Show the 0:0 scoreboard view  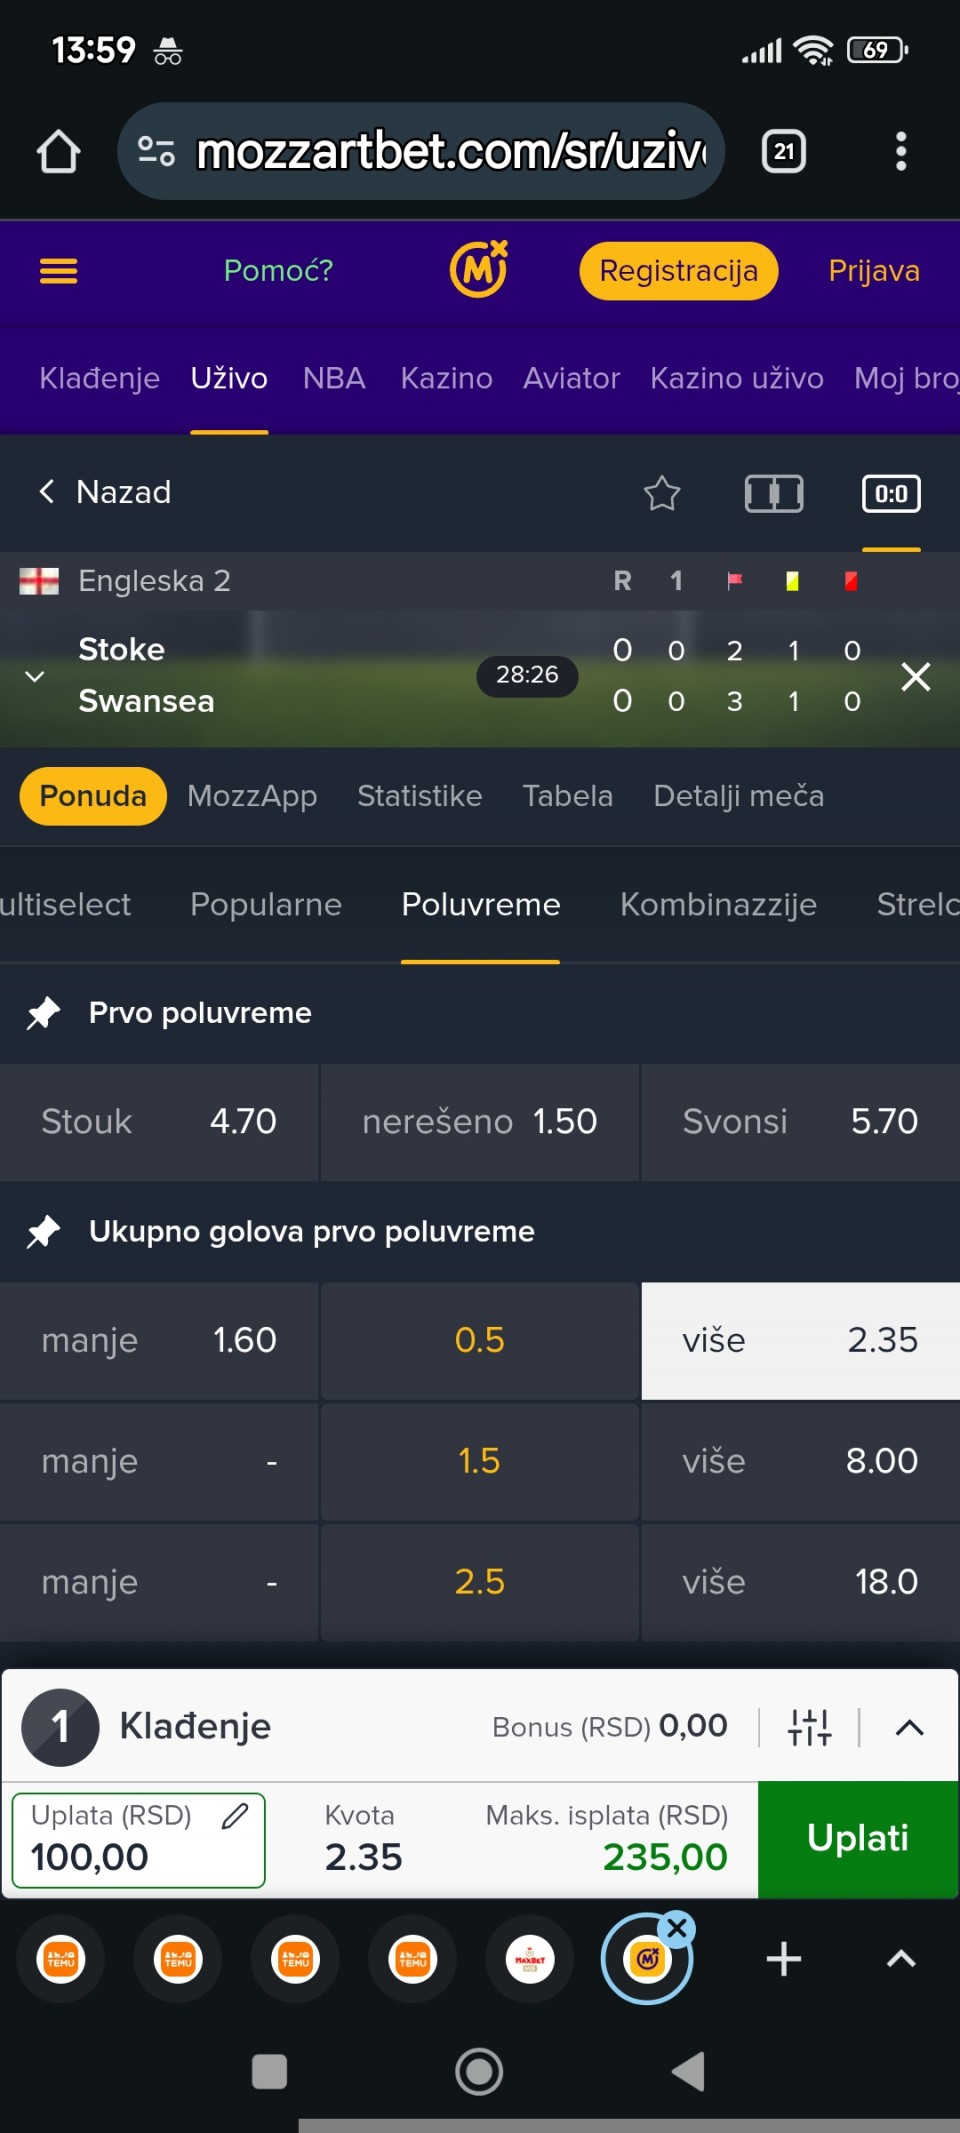[891, 493]
